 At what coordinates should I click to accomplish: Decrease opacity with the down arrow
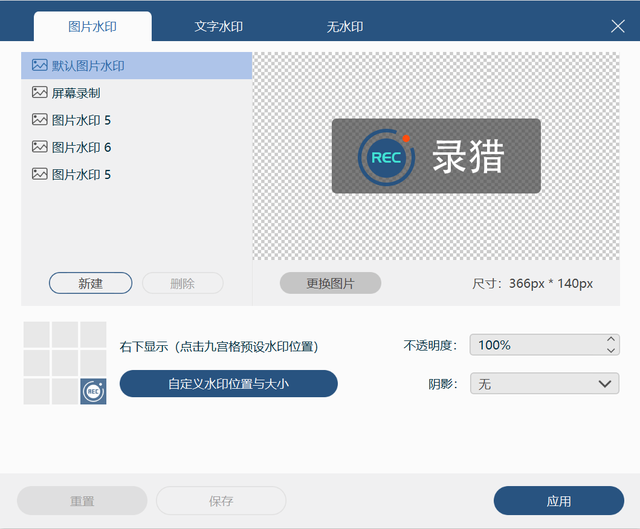611,350
